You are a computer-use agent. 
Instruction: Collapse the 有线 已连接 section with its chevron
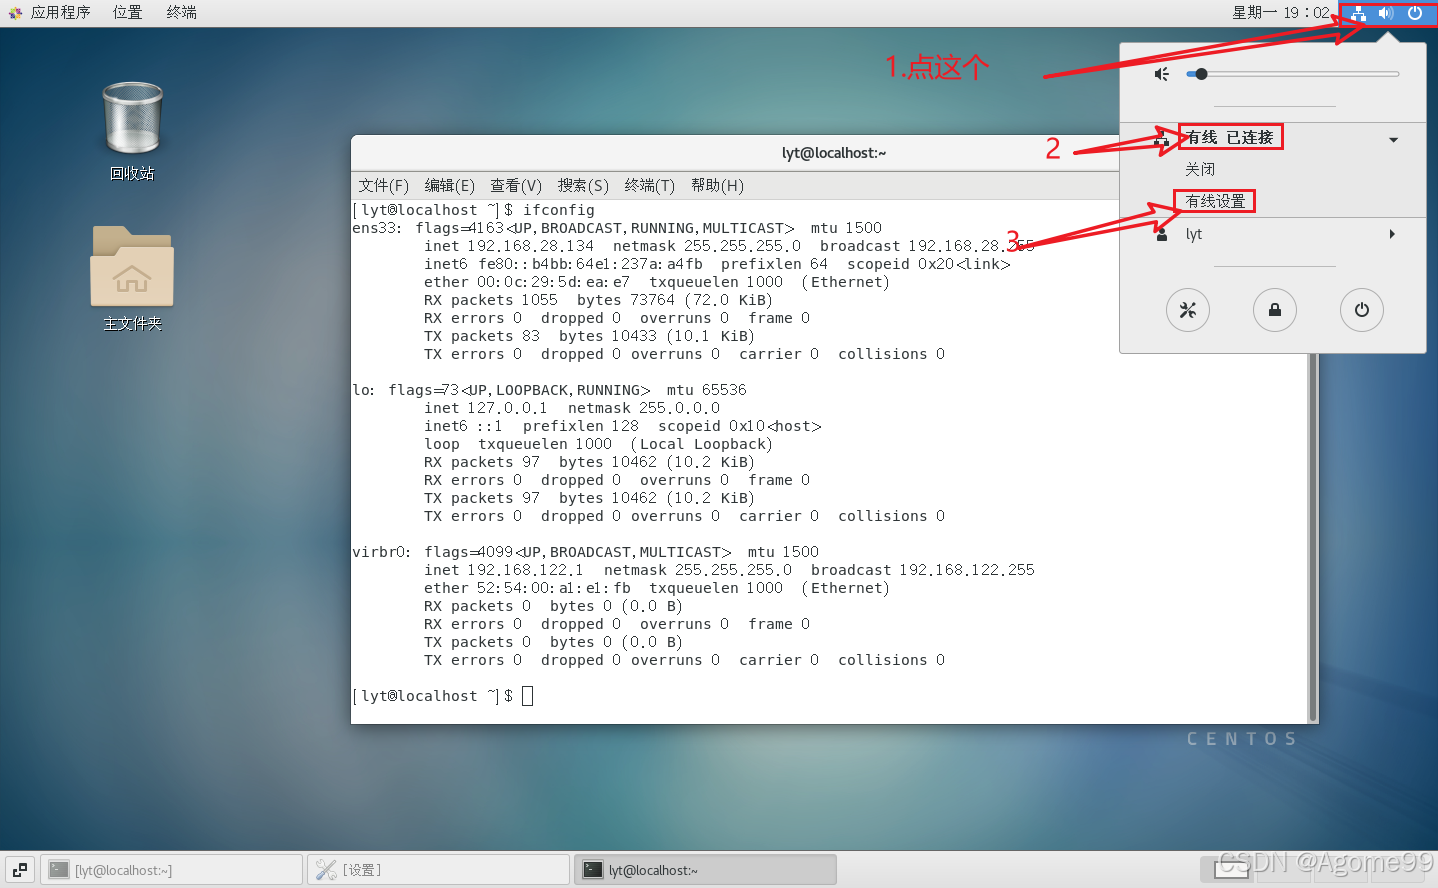[x=1392, y=139]
